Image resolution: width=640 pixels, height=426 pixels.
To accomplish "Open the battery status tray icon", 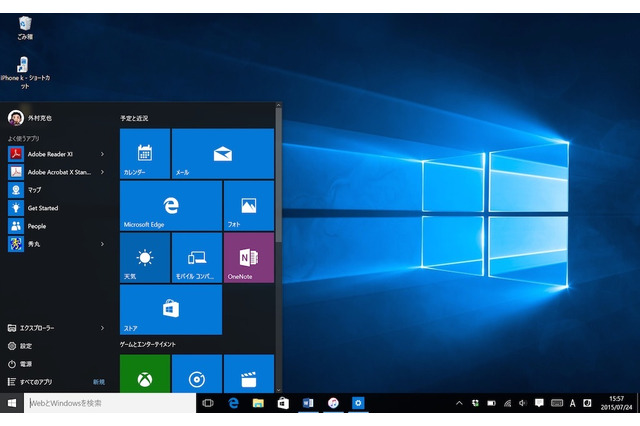I will tap(491, 403).
